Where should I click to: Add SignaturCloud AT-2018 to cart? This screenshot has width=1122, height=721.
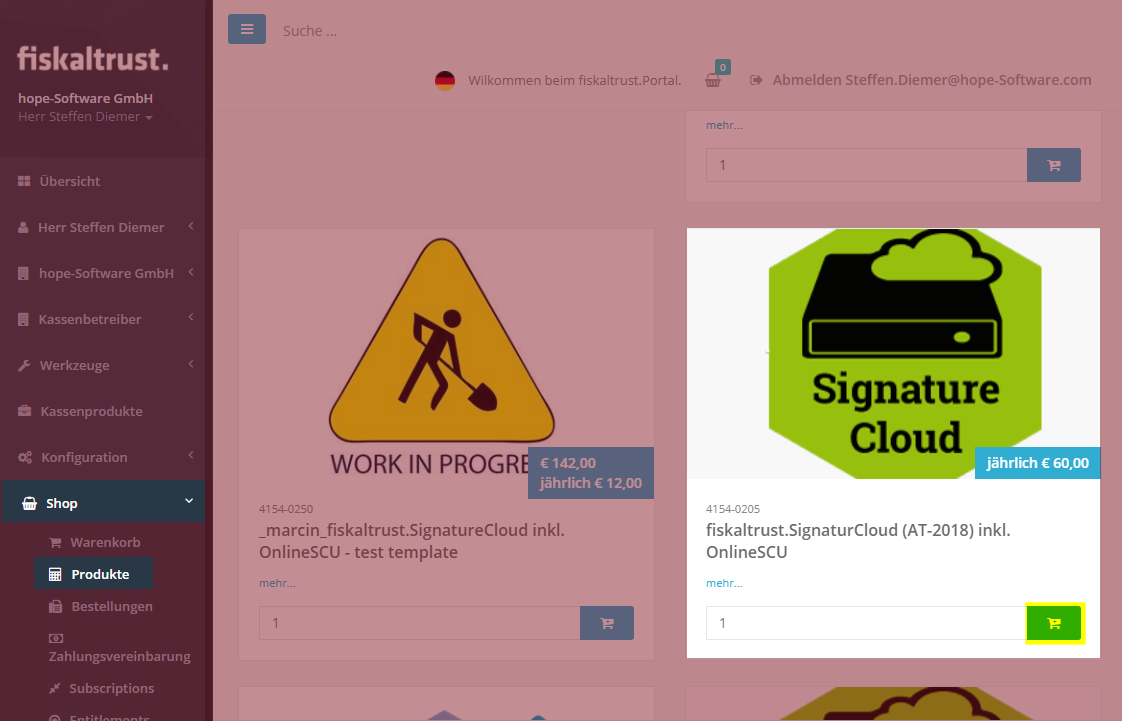click(x=1054, y=623)
